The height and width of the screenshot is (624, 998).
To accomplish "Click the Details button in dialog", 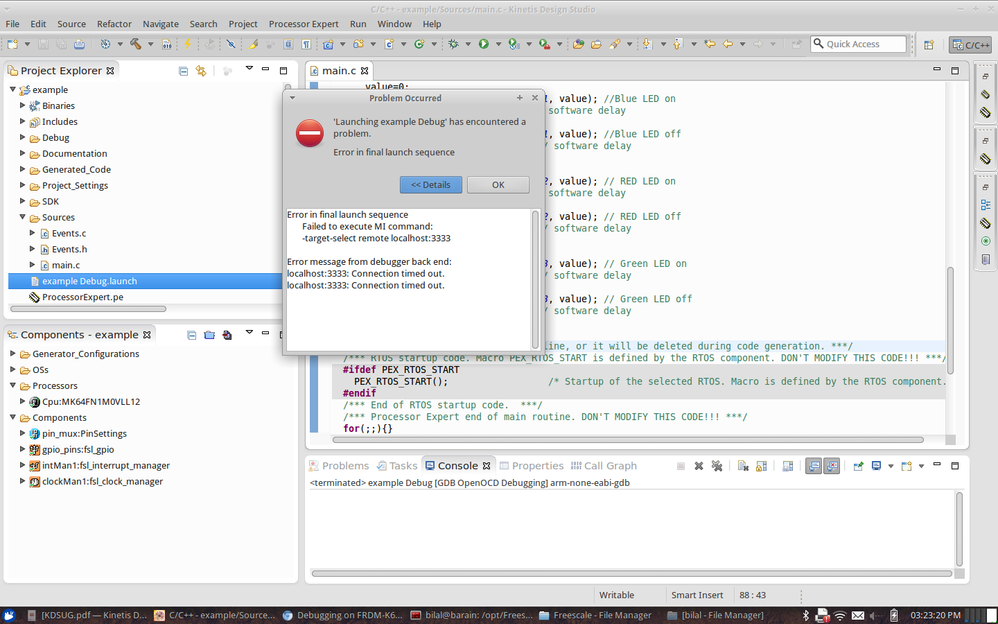I will click(431, 185).
